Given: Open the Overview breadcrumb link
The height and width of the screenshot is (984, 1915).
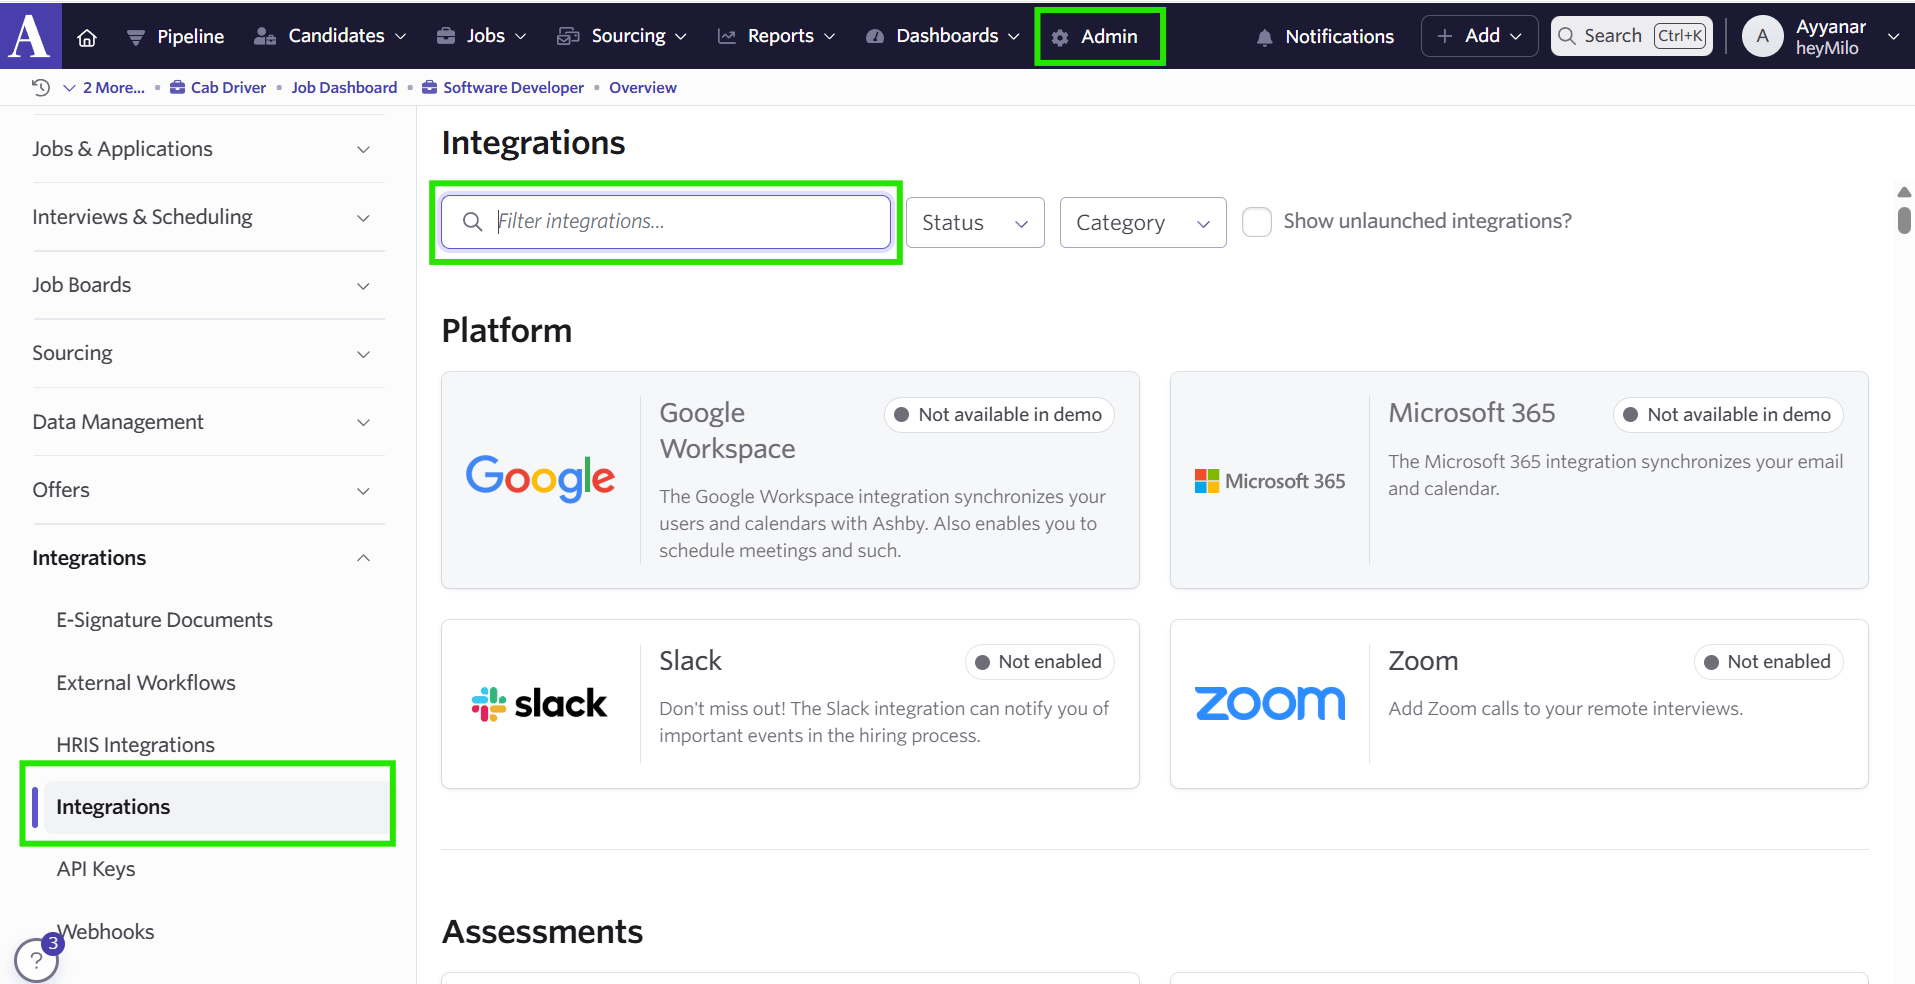Looking at the screenshot, I should pyautogui.click(x=643, y=87).
